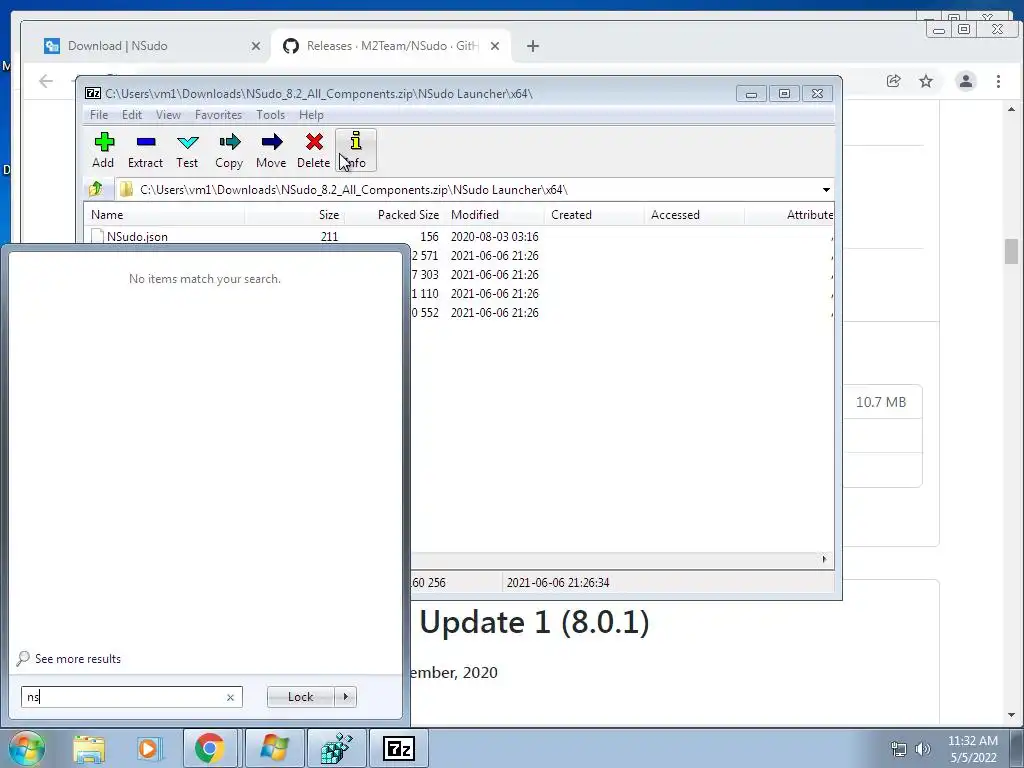
Task: Open the File menu in 7-Zip
Action: tap(99, 115)
